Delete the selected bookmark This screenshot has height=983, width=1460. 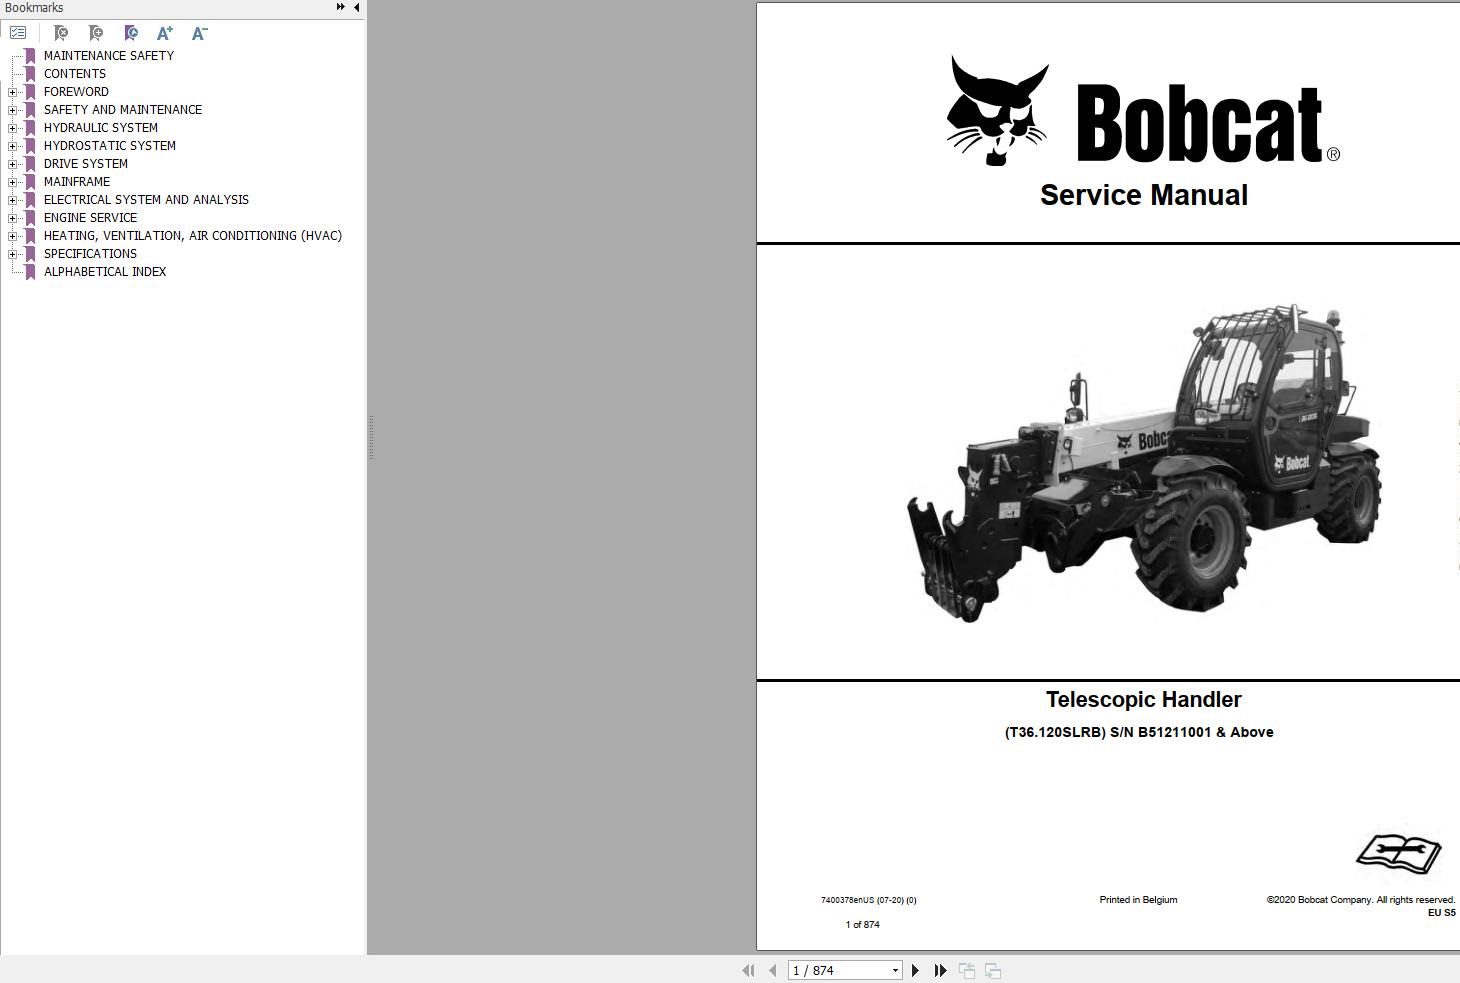click(x=61, y=33)
